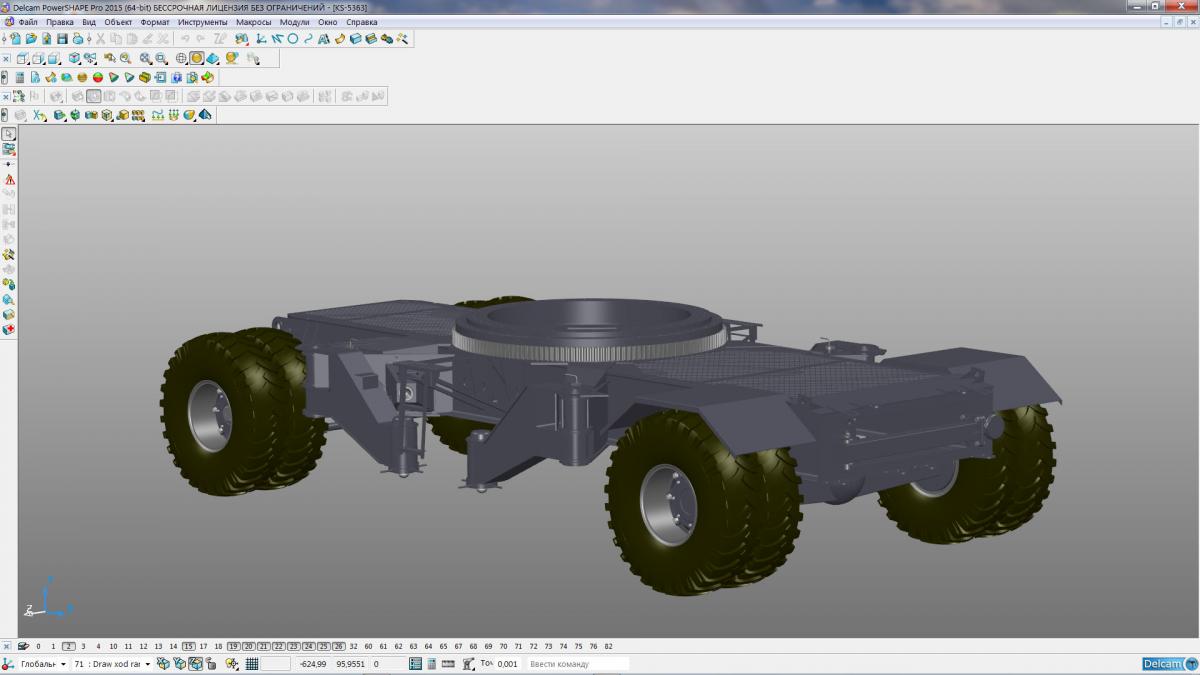Image resolution: width=1200 pixels, height=675 pixels.
Task: Click the Undo arrow icon
Action: tap(185, 38)
